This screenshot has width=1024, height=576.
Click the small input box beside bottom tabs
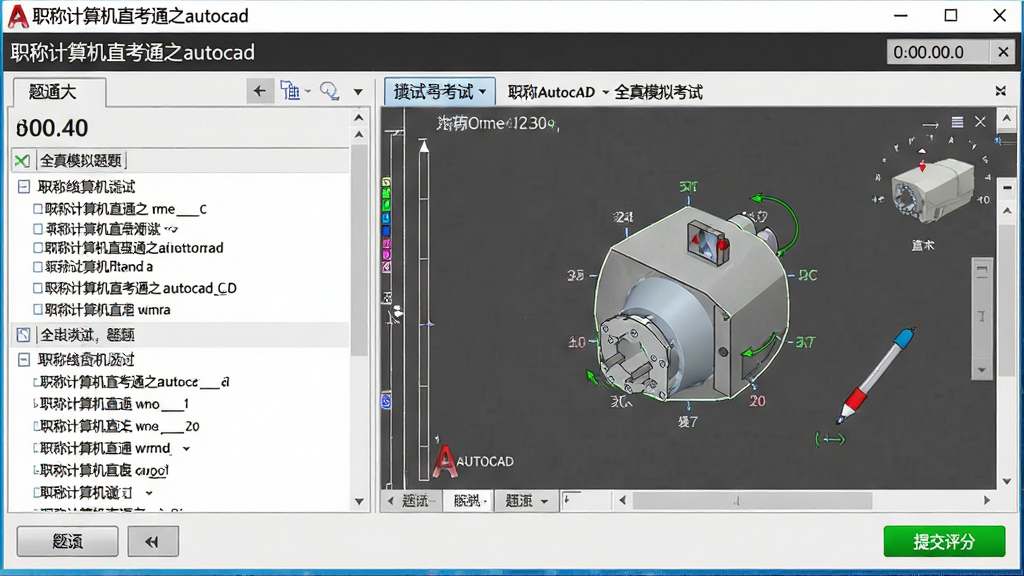coord(586,501)
